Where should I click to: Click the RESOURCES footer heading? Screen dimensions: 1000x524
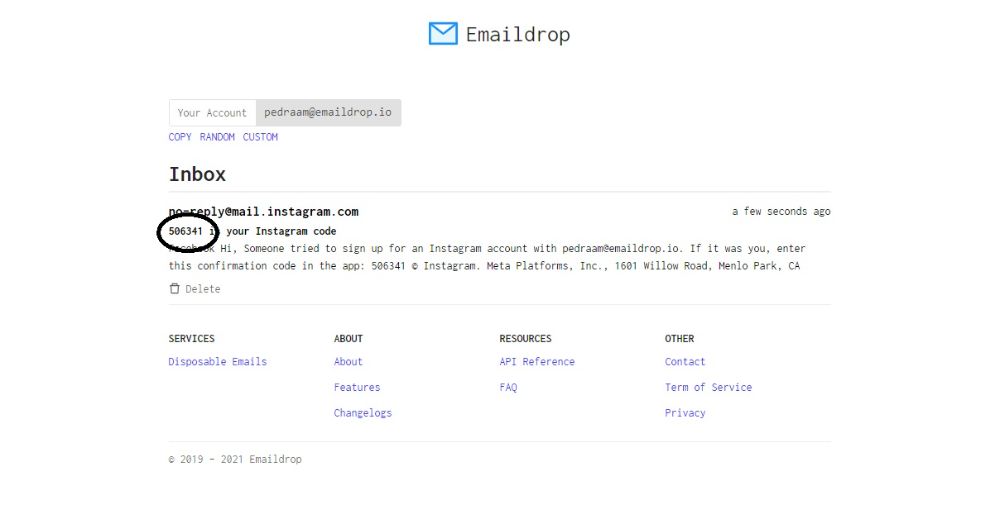click(526, 338)
